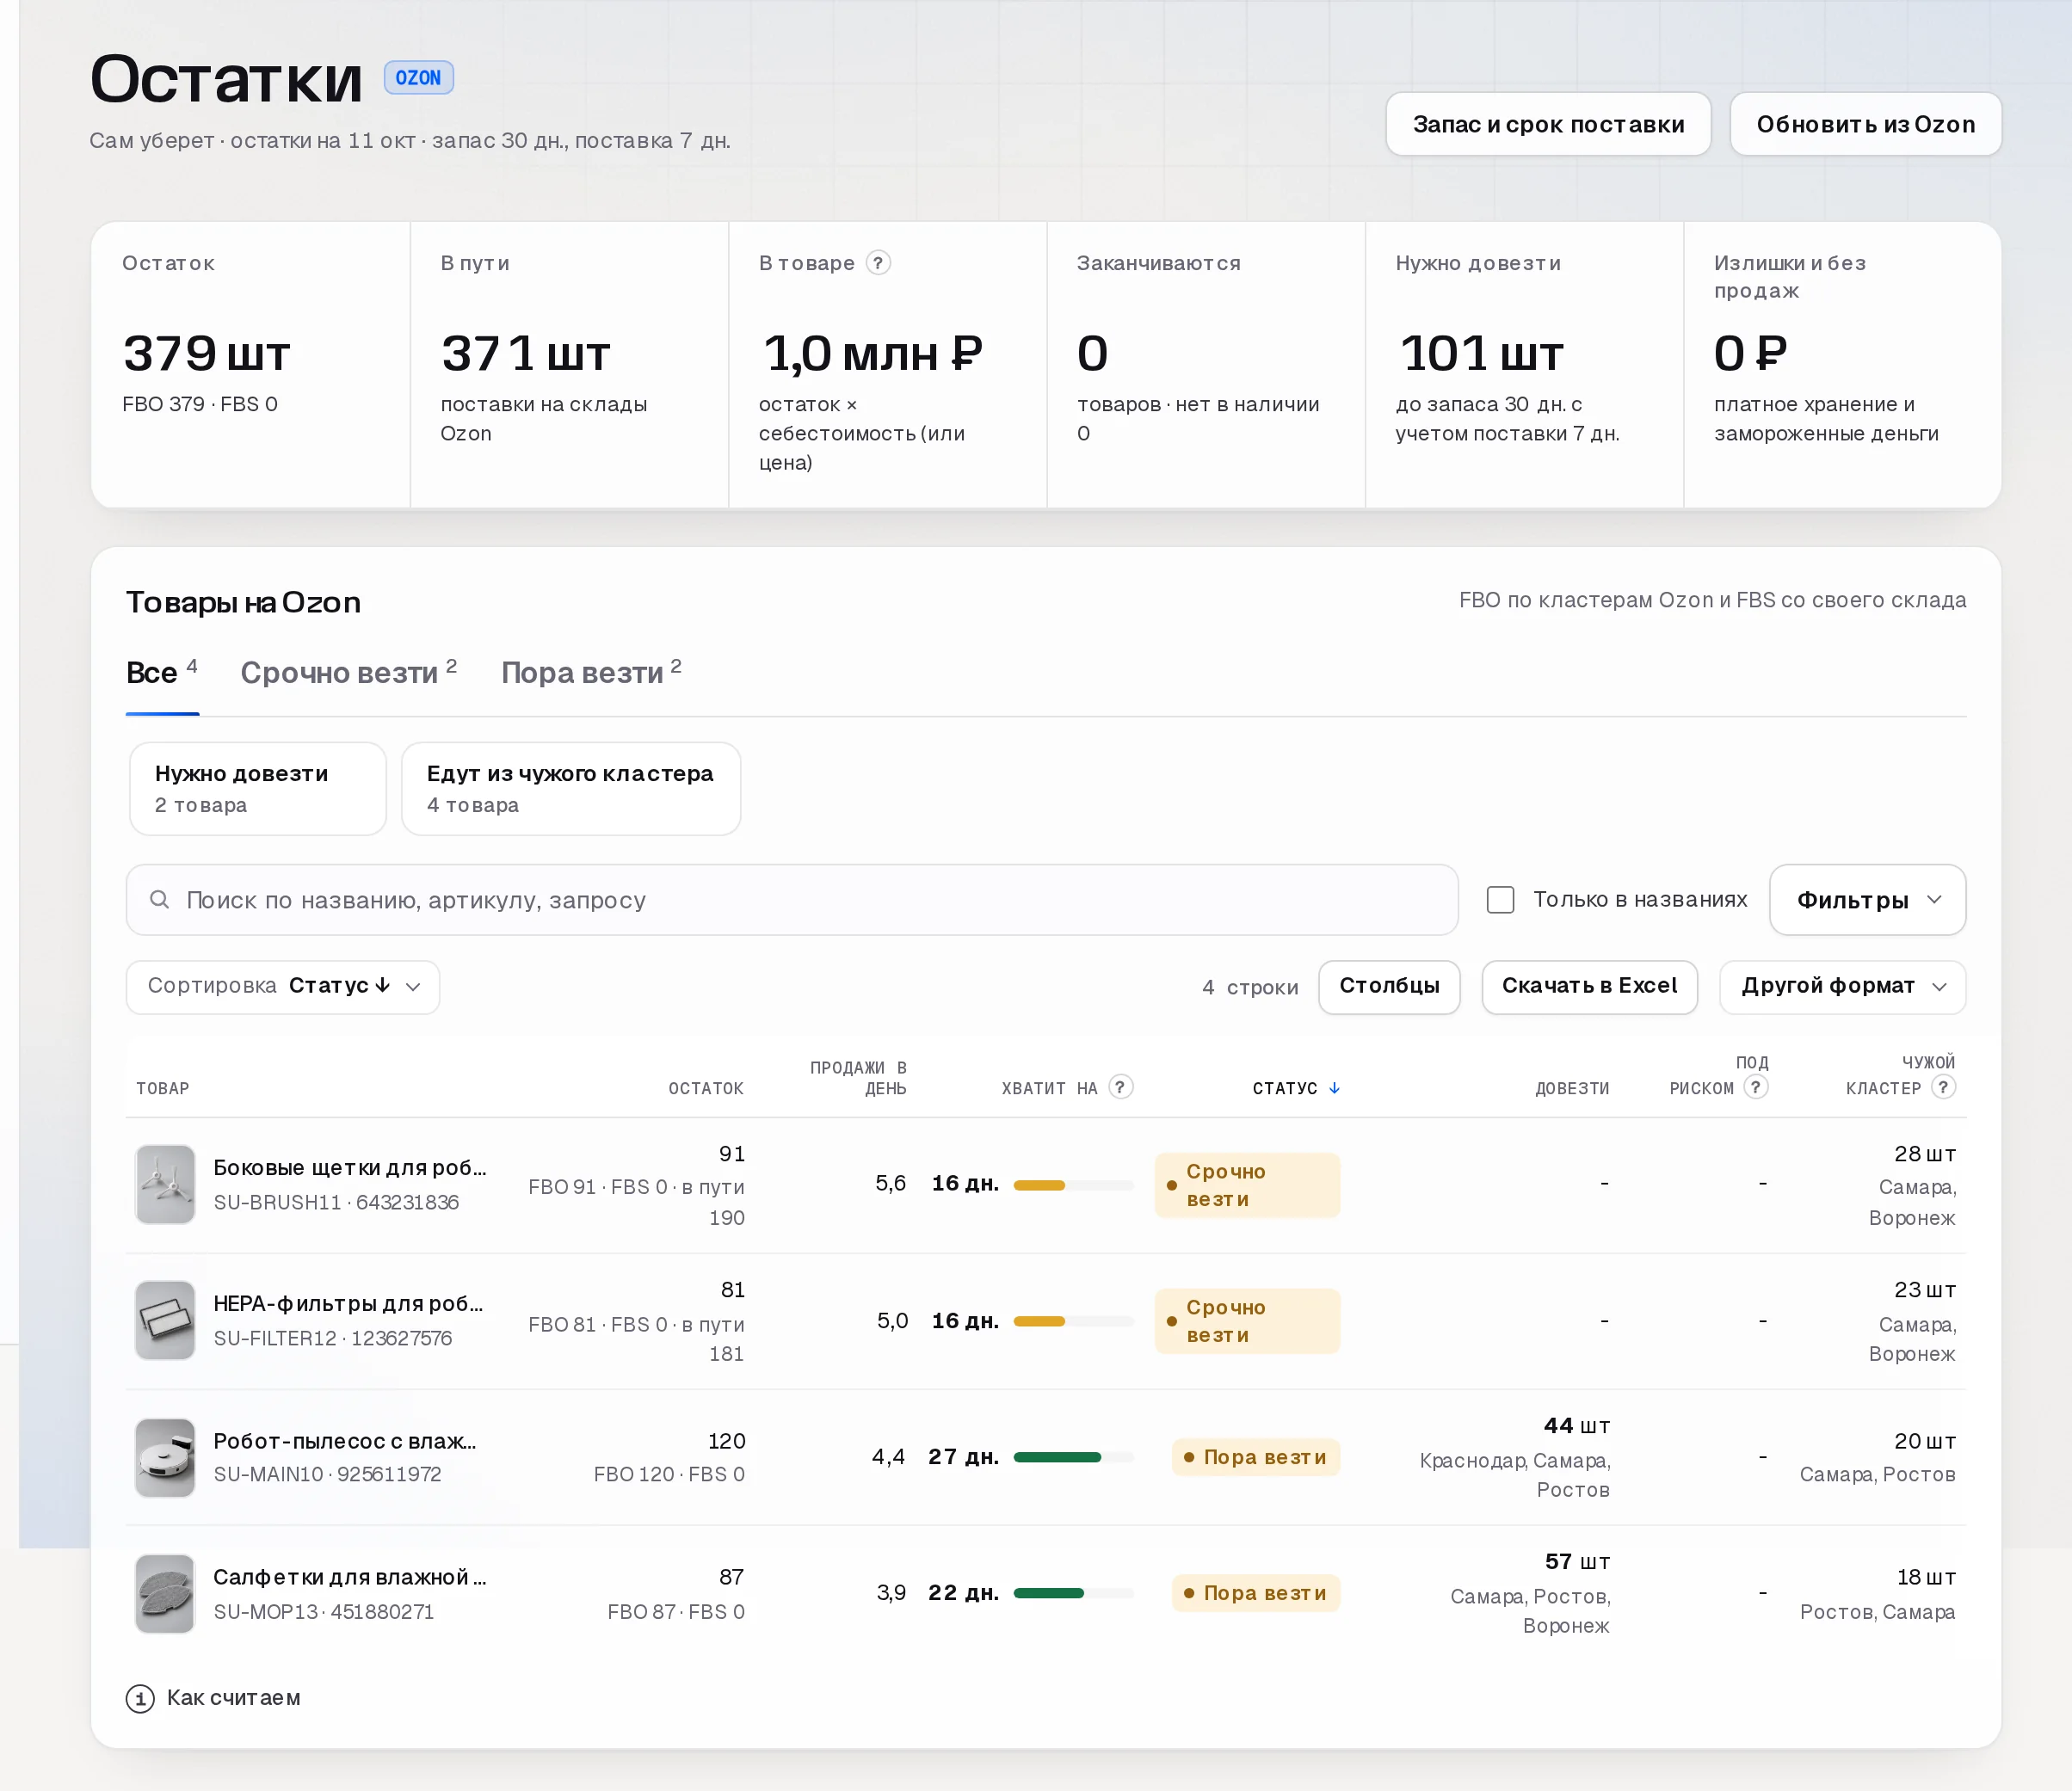
Task: Click the stock progress bar for HEPA-фильтры
Action: (1073, 1321)
